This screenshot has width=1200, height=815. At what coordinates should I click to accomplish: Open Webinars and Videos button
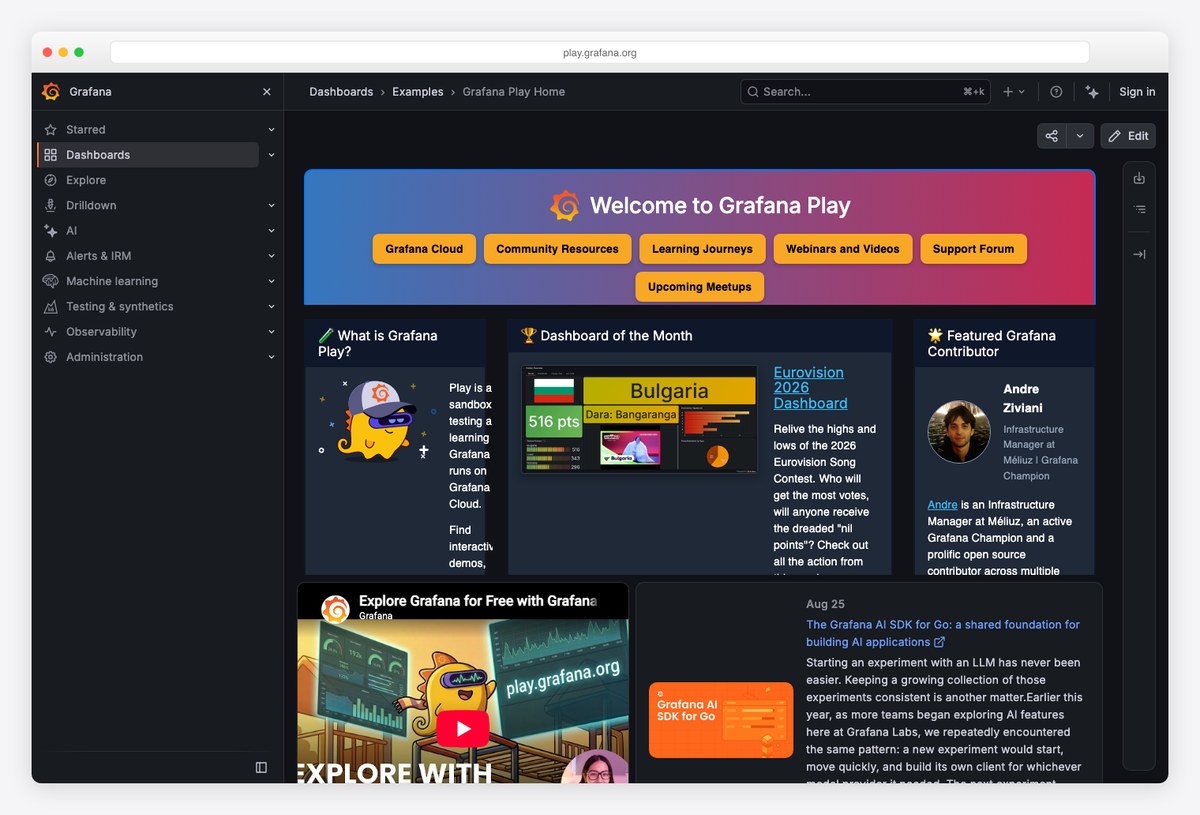pos(843,249)
